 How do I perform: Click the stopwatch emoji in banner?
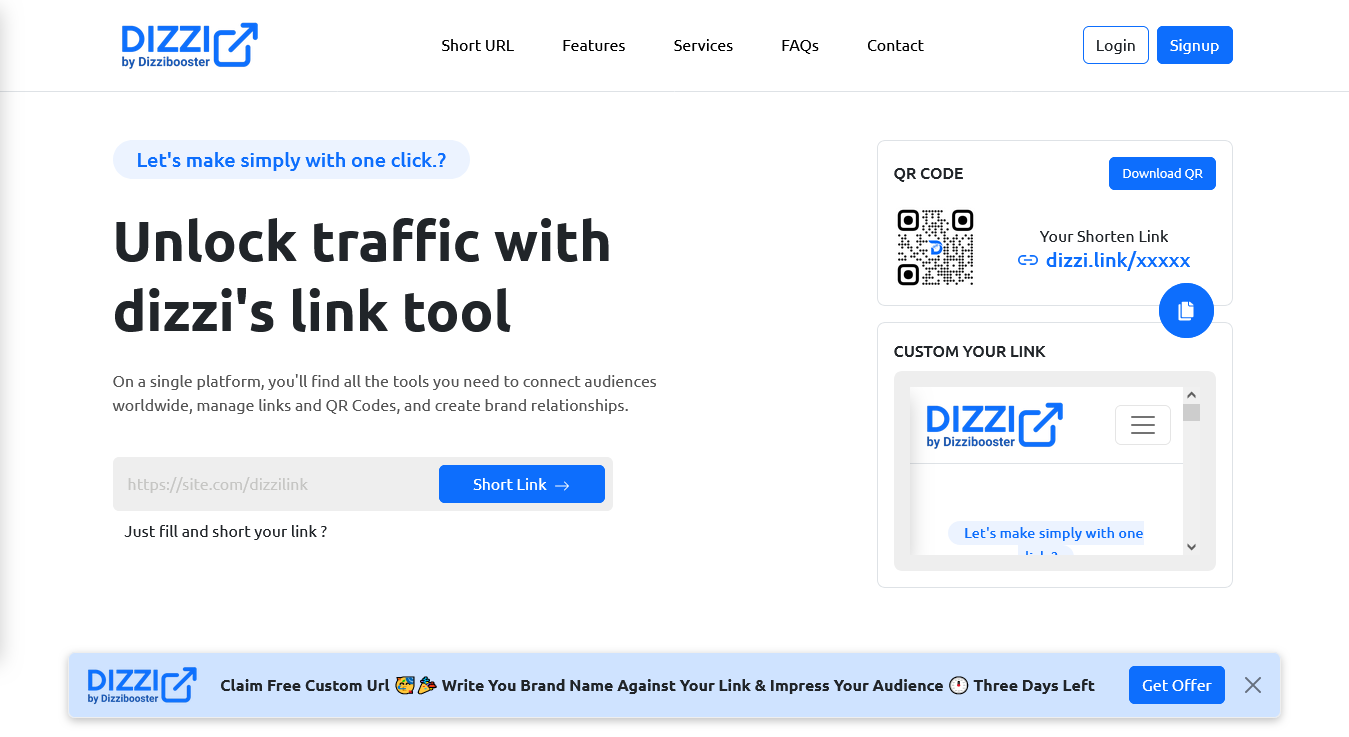pyautogui.click(x=958, y=685)
